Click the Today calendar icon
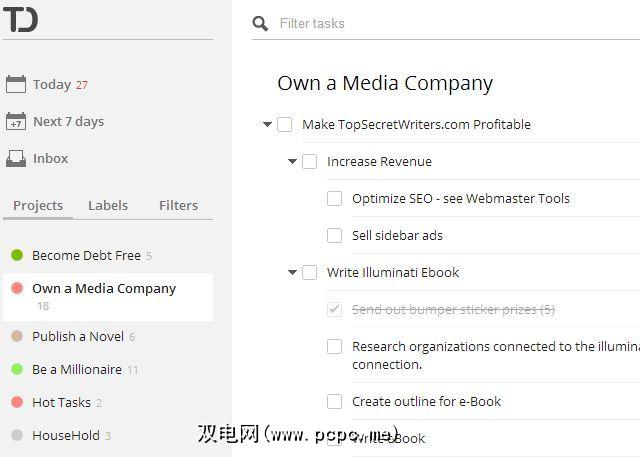Viewport: 640px width, 457px height. point(16,85)
